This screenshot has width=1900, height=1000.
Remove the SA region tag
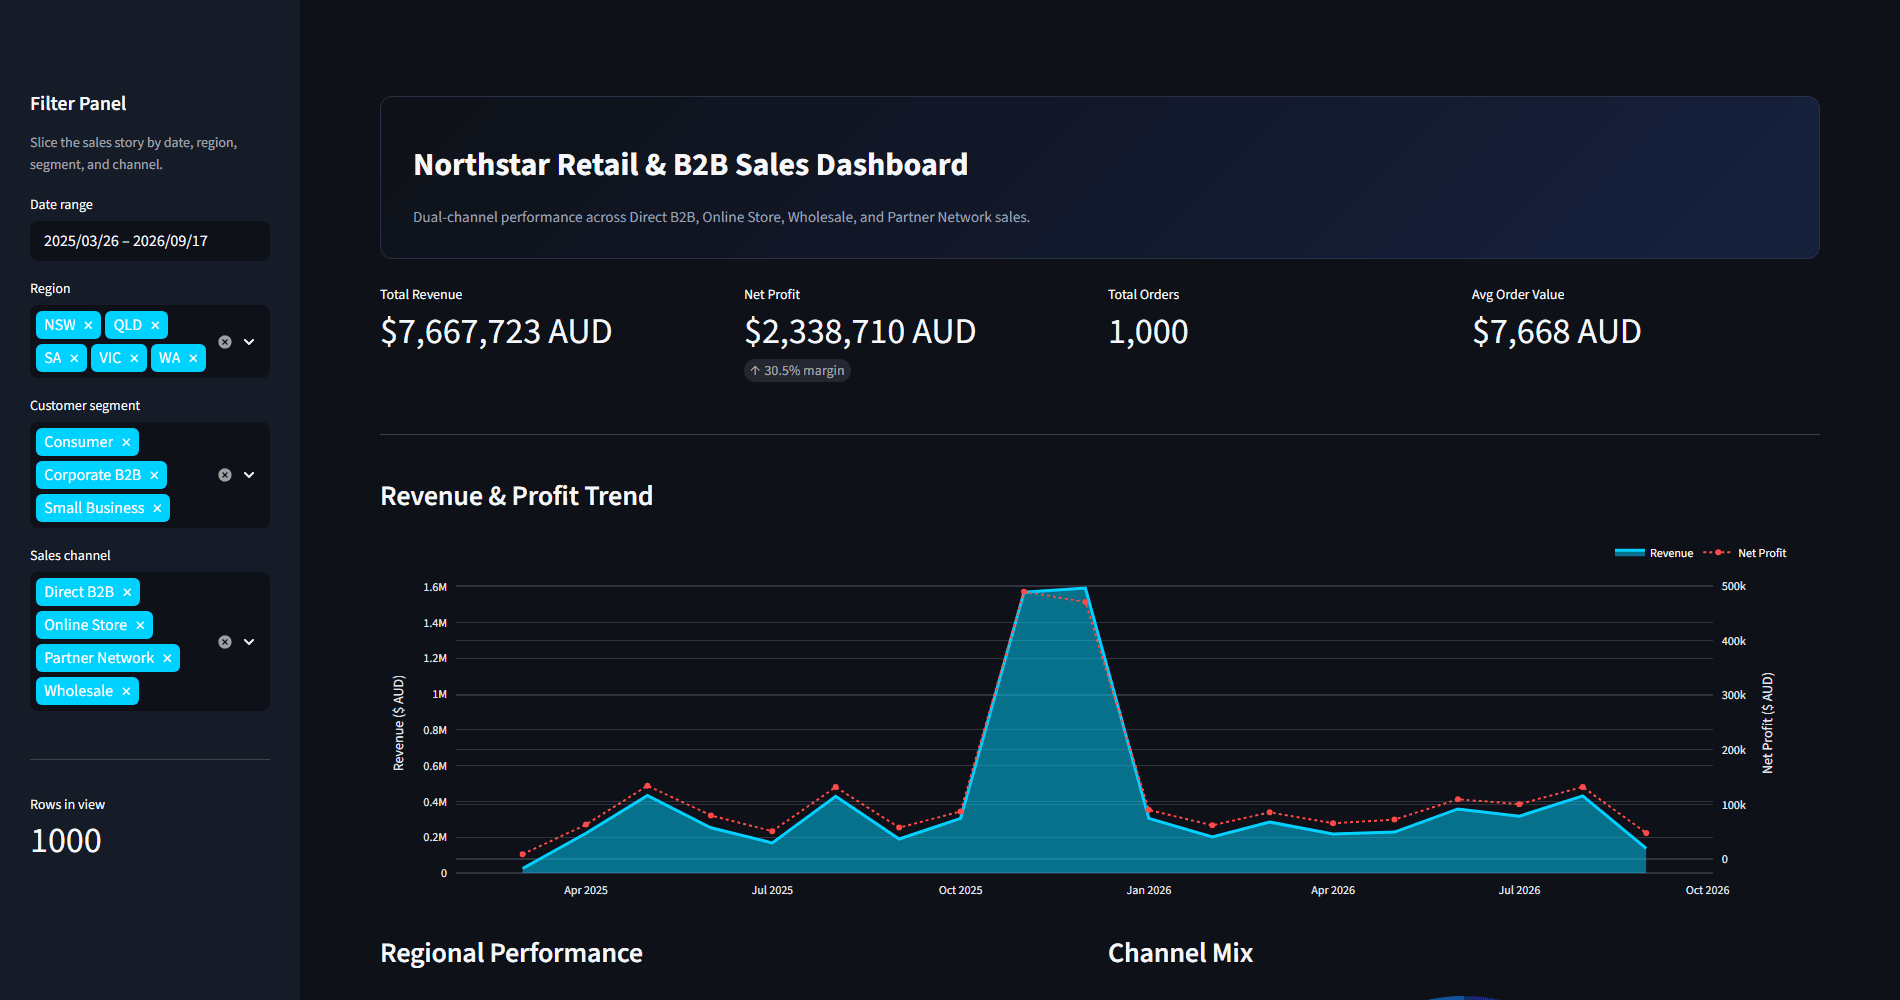[x=74, y=358]
